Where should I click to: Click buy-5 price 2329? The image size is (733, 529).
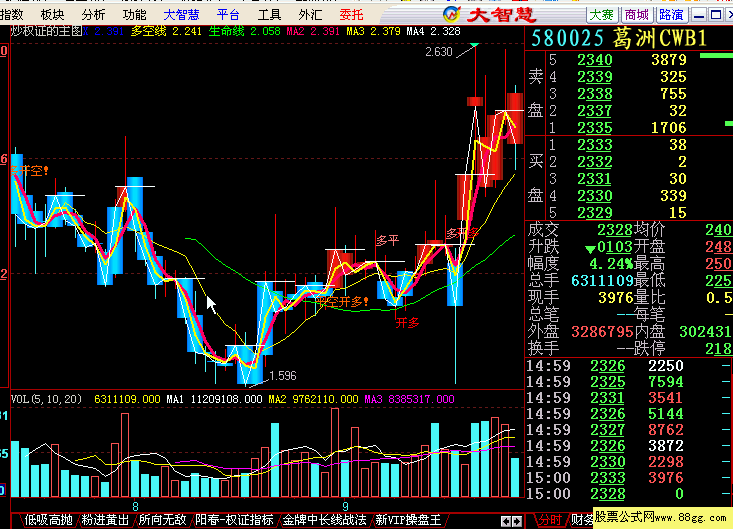595,213
